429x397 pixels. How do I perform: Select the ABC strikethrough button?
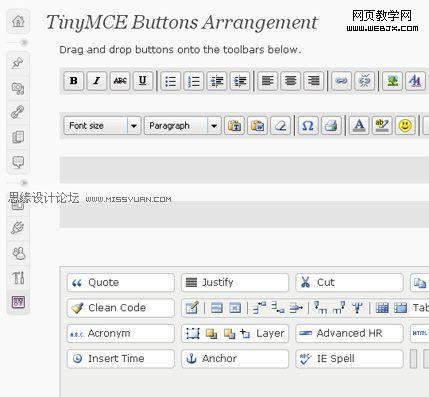(x=120, y=81)
